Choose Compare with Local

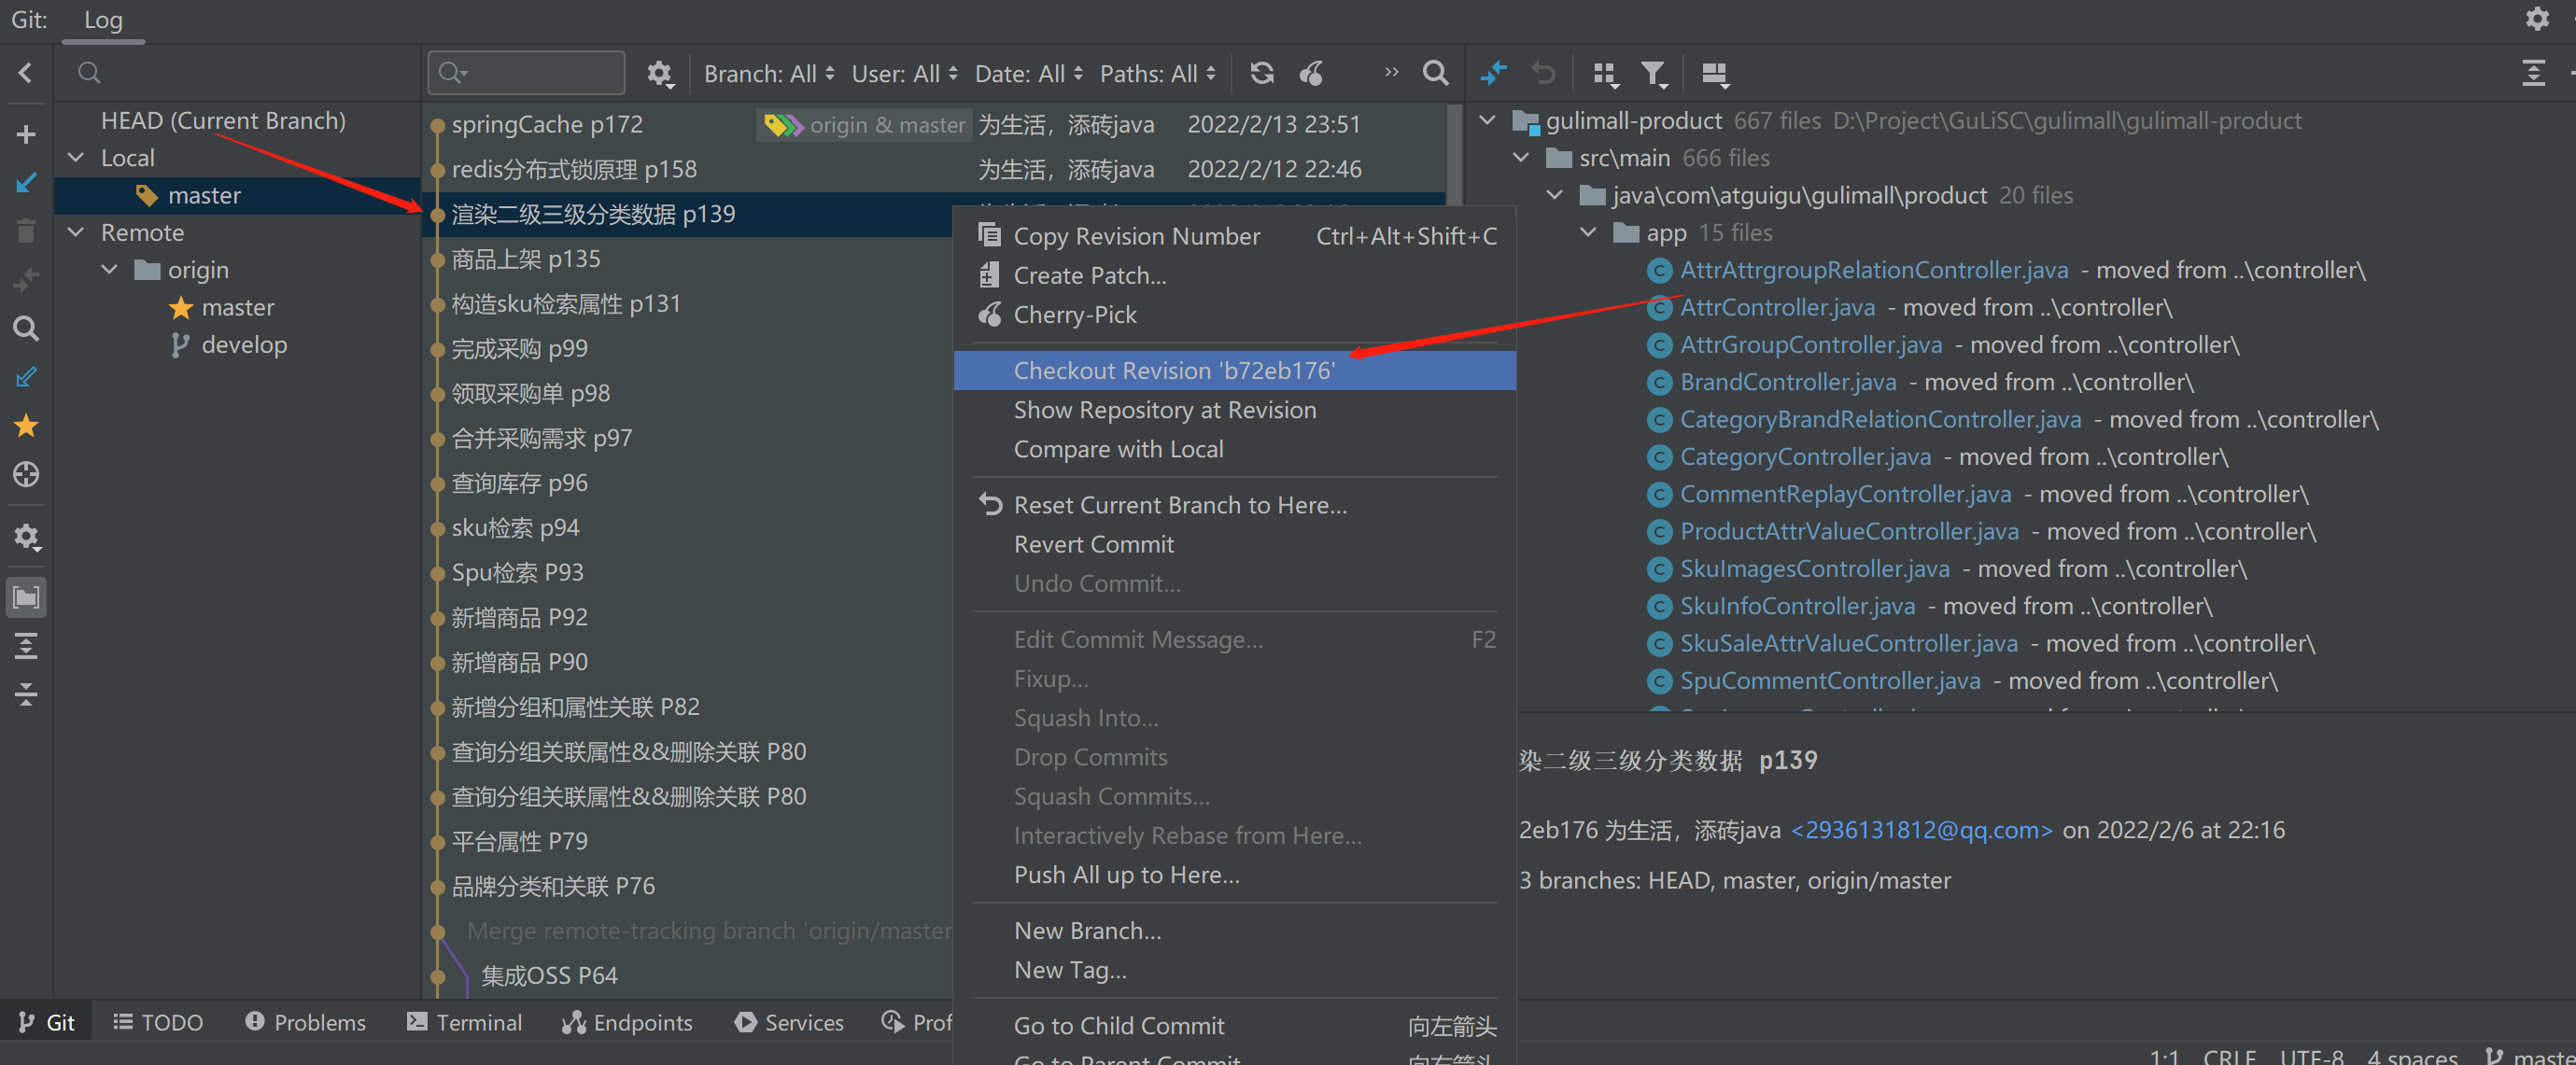(x=1234, y=449)
